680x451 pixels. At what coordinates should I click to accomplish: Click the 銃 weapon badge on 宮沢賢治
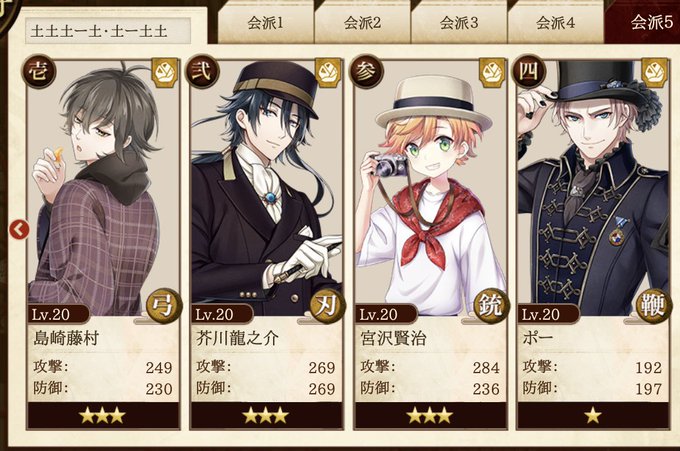click(x=490, y=306)
